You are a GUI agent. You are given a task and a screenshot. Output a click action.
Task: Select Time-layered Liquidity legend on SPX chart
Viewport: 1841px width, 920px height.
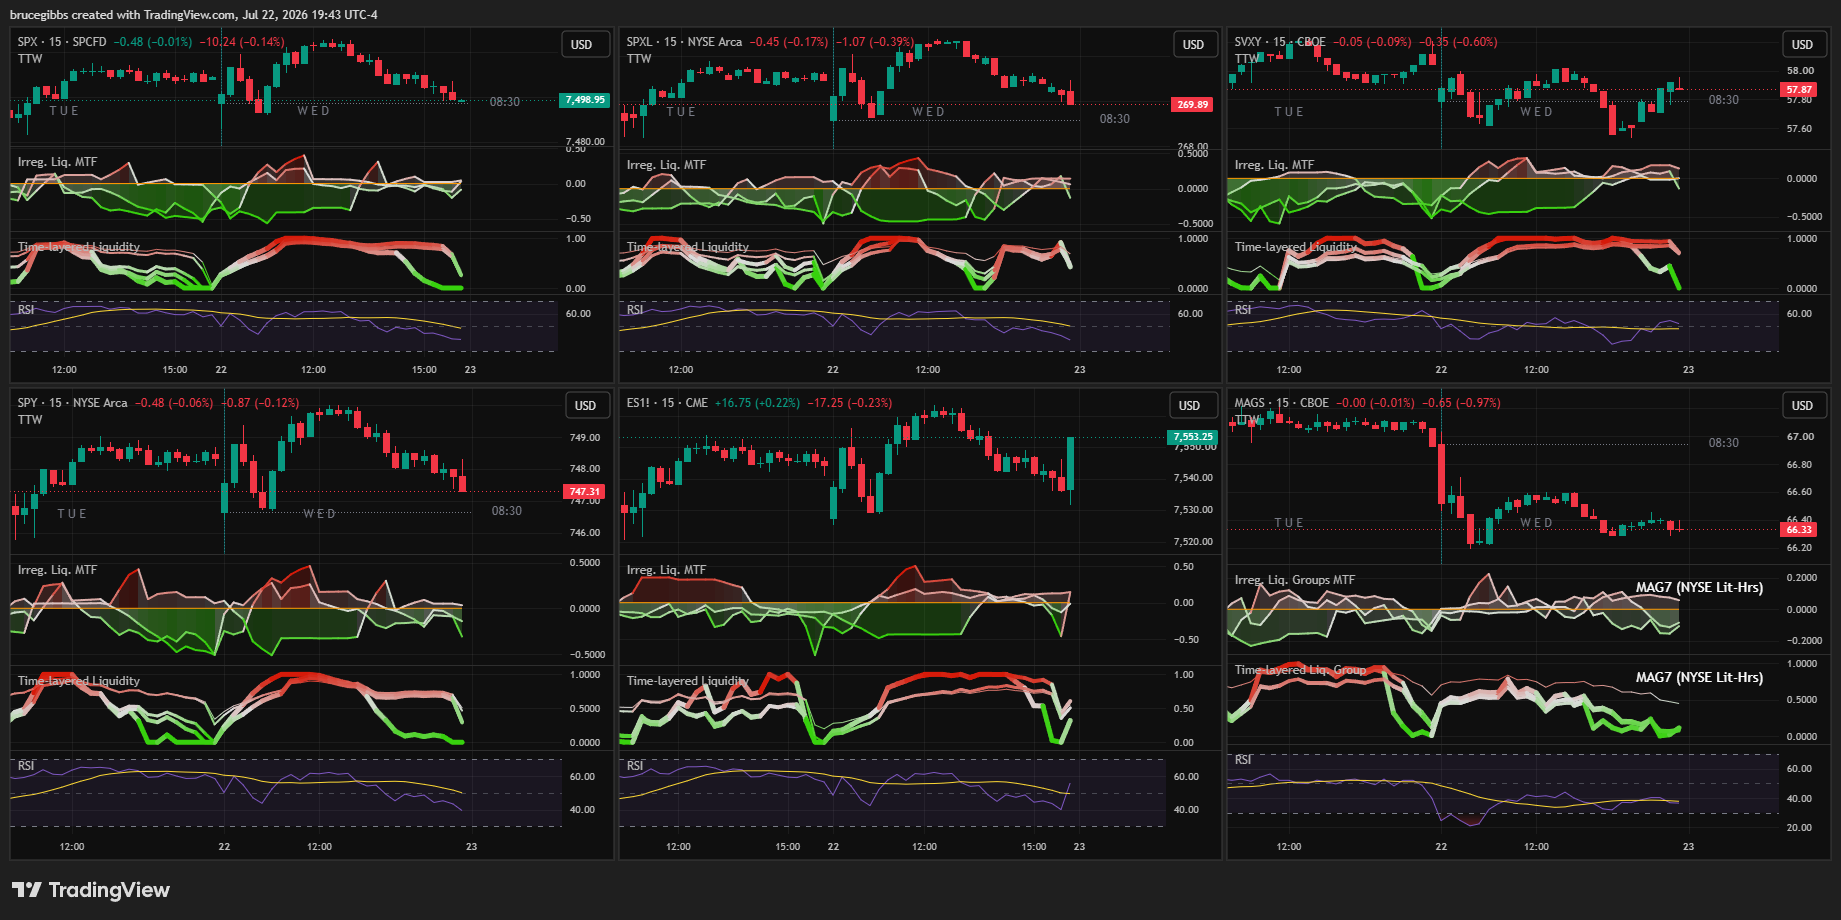click(x=79, y=247)
